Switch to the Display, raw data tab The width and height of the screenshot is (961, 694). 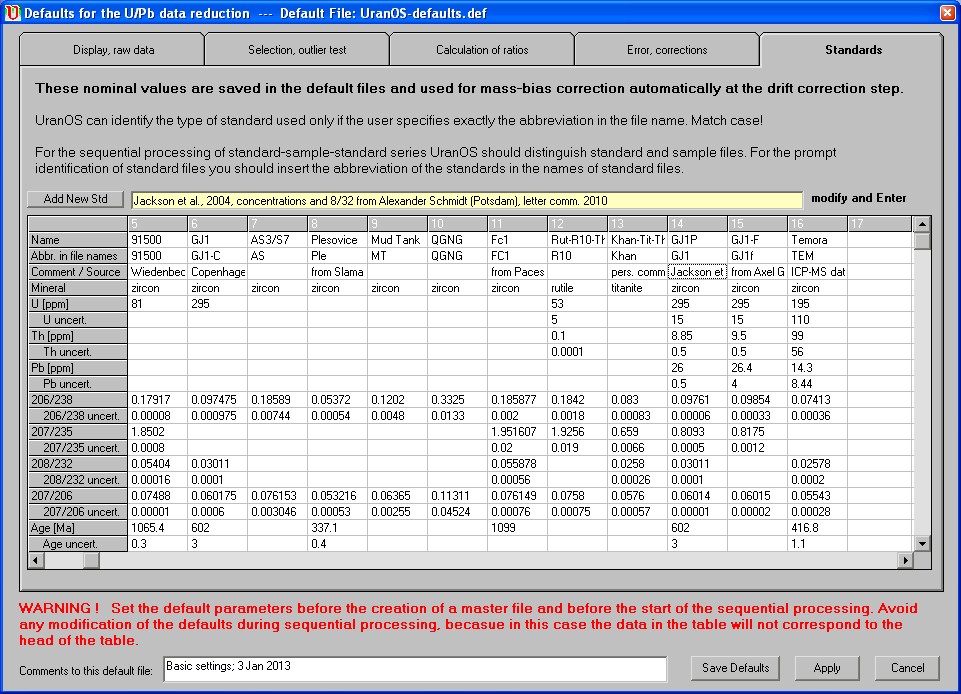(x=113, y=50)
